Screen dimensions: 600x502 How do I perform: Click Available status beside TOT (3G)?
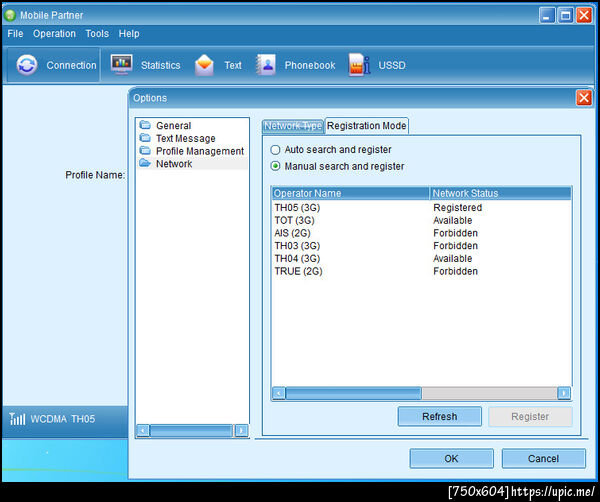tap(453, 220)
